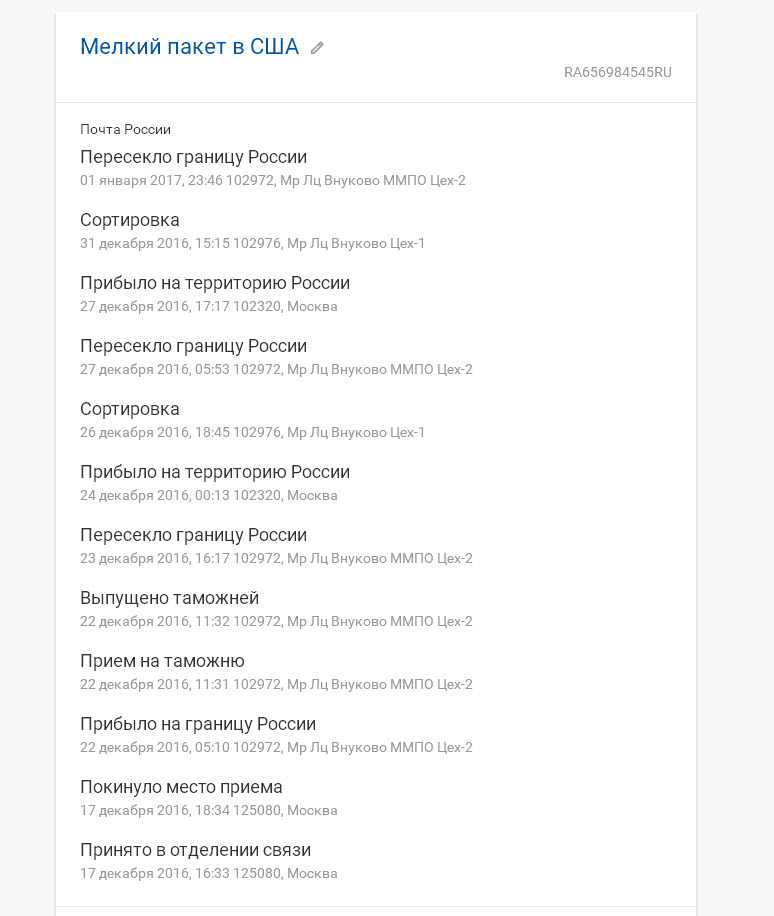The width and height of the screenshot is (774, 916).
Task: Click "Прибыло на территорию России" heading from 24 декабря
Action: [215, 472]
